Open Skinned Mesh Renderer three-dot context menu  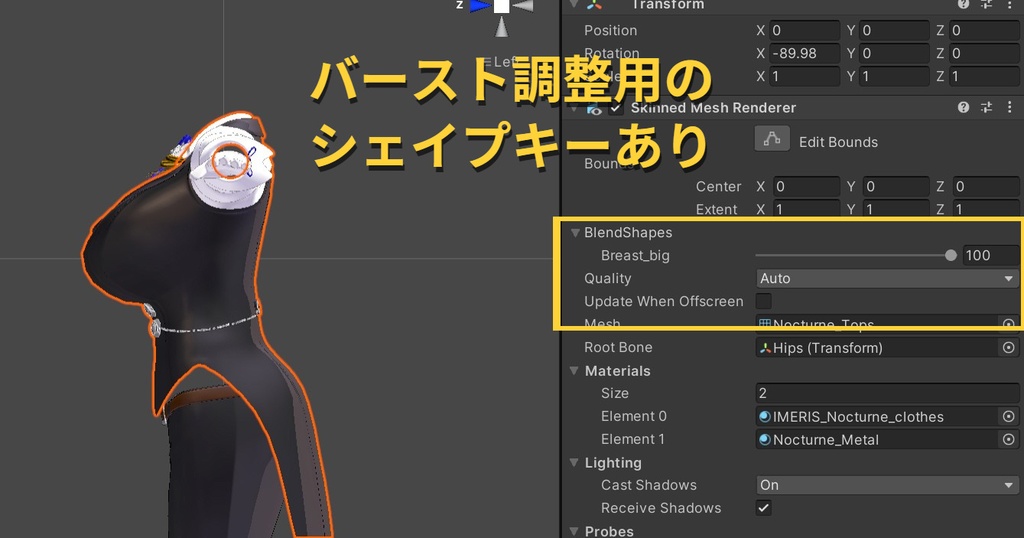[1010, 108]
